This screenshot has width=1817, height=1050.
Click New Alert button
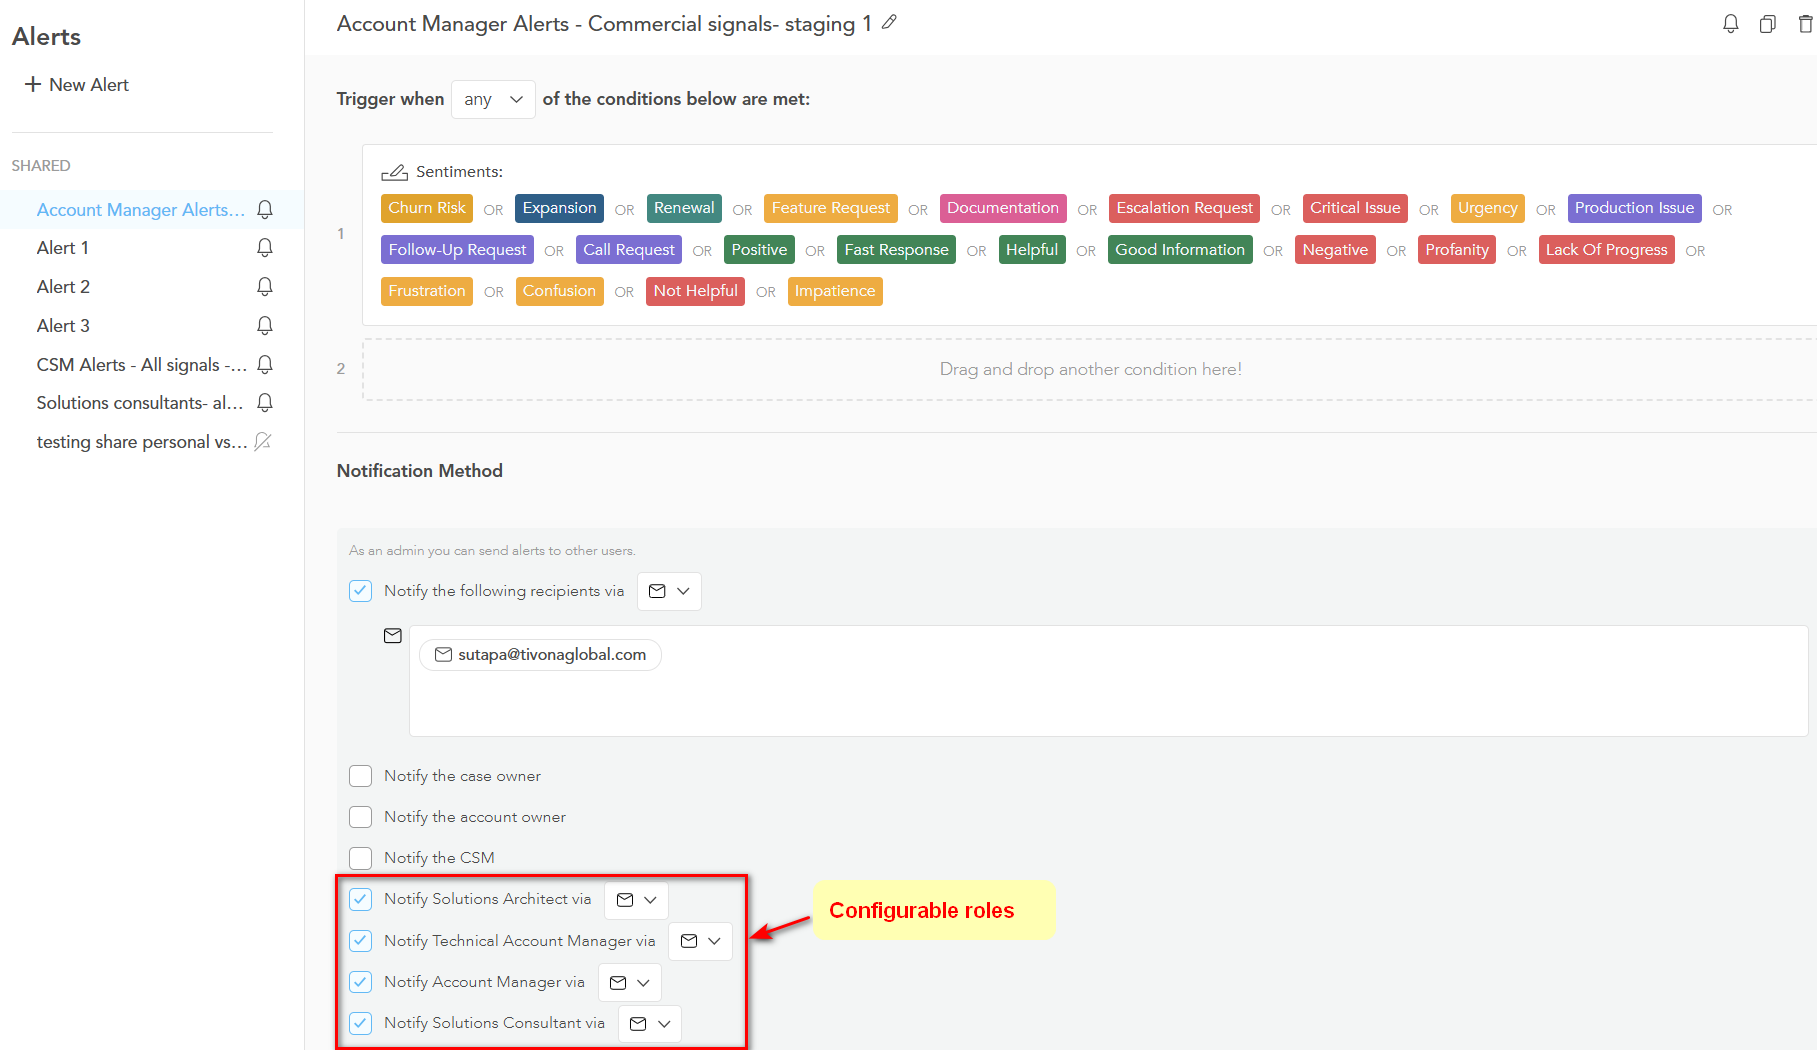77,85
